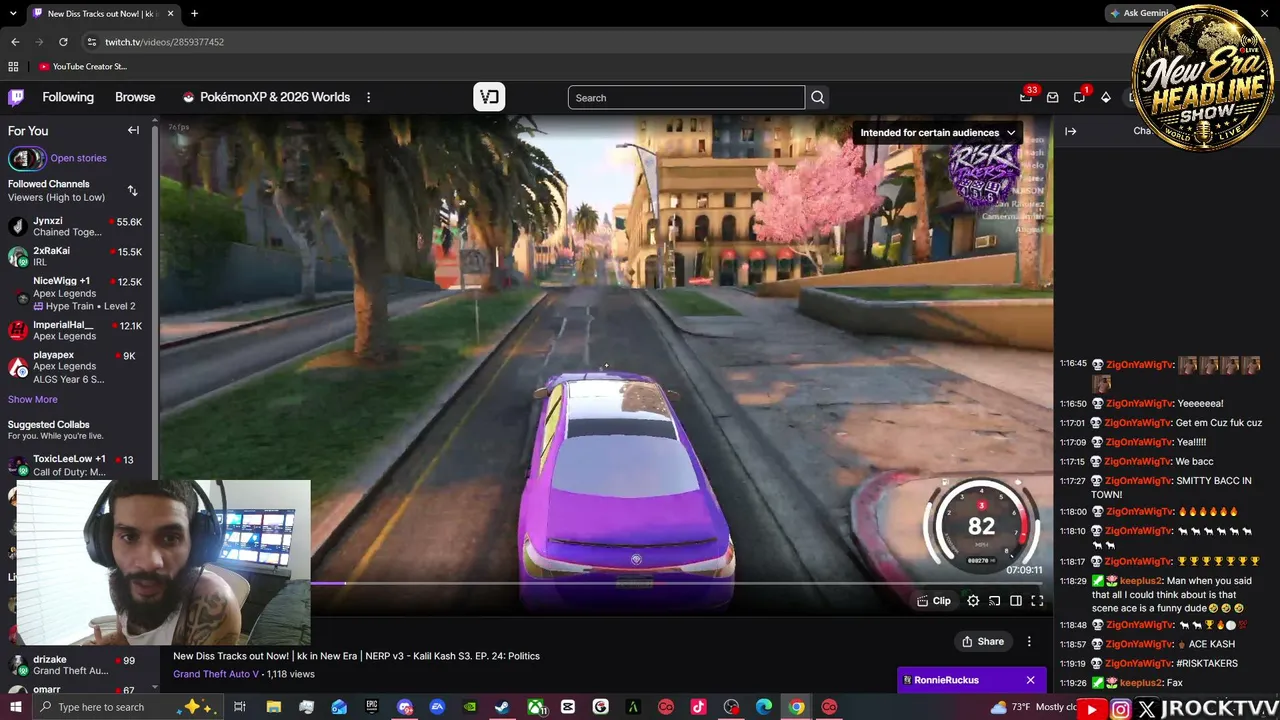Image resolution: width=1280 pixels, height=720 pixels.
Task: Open File Explorer from the taskbar
Action: click(x=273, y=707)
